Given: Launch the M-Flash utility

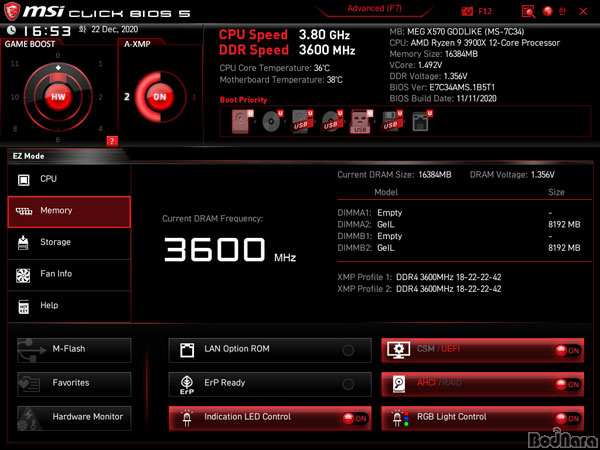Looking at the screenshot, I should click(x=74, y=350).
